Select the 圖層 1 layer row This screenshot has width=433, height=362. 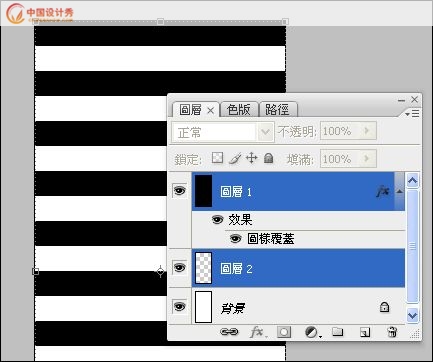[x=298, y=191]
